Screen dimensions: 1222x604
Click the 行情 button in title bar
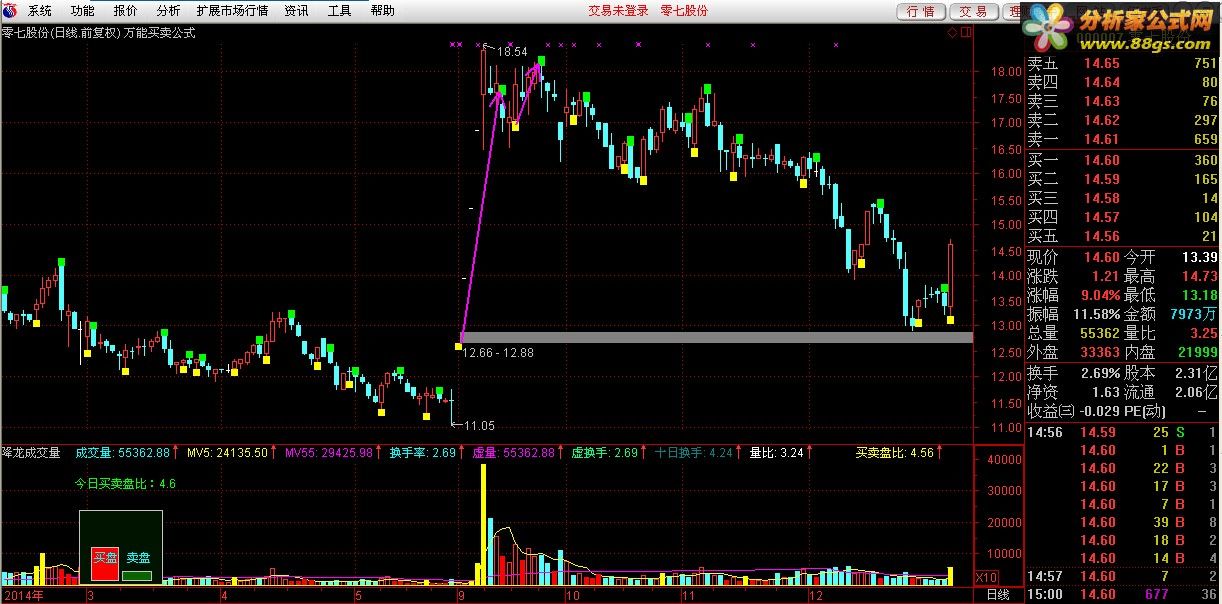click(x=921, y=11)
